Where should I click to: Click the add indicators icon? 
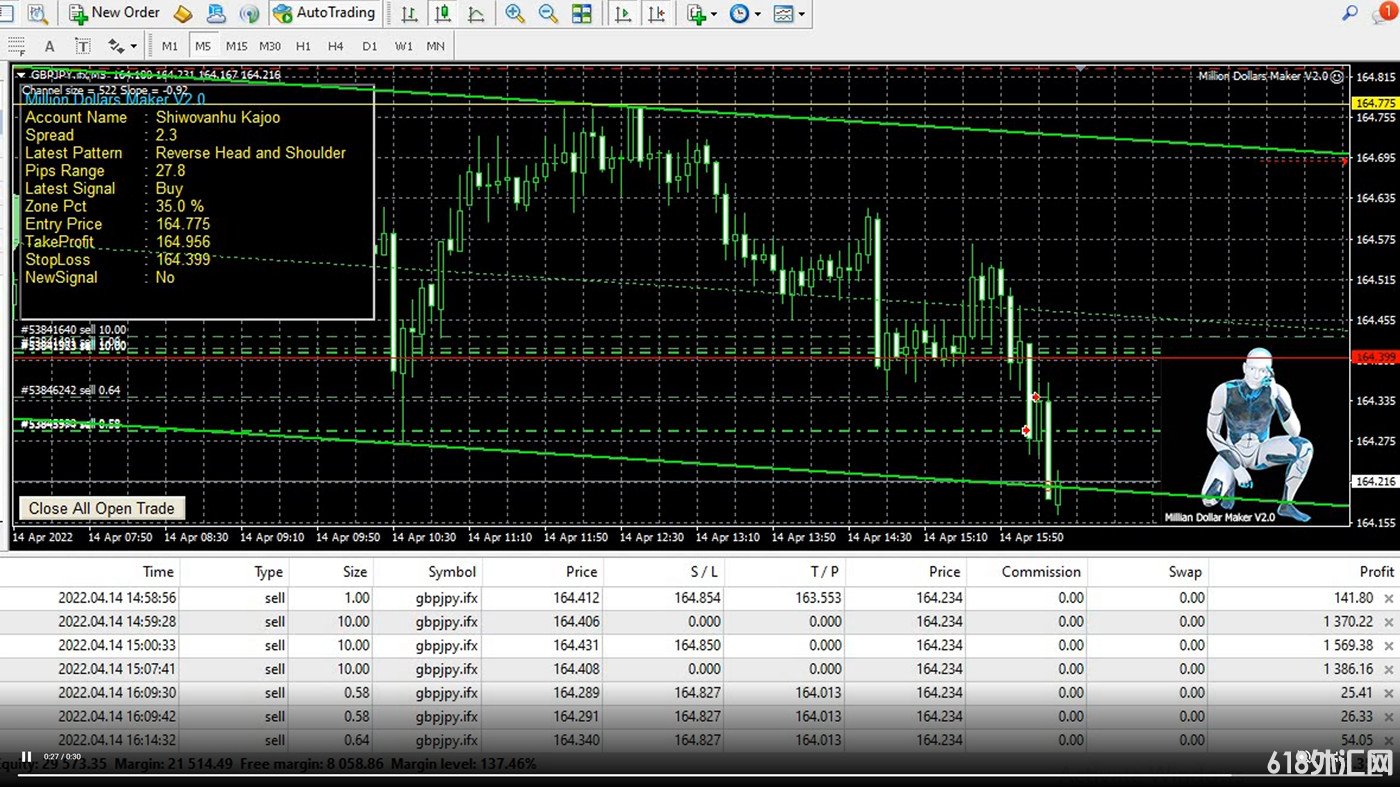click(x=696, y=14)
